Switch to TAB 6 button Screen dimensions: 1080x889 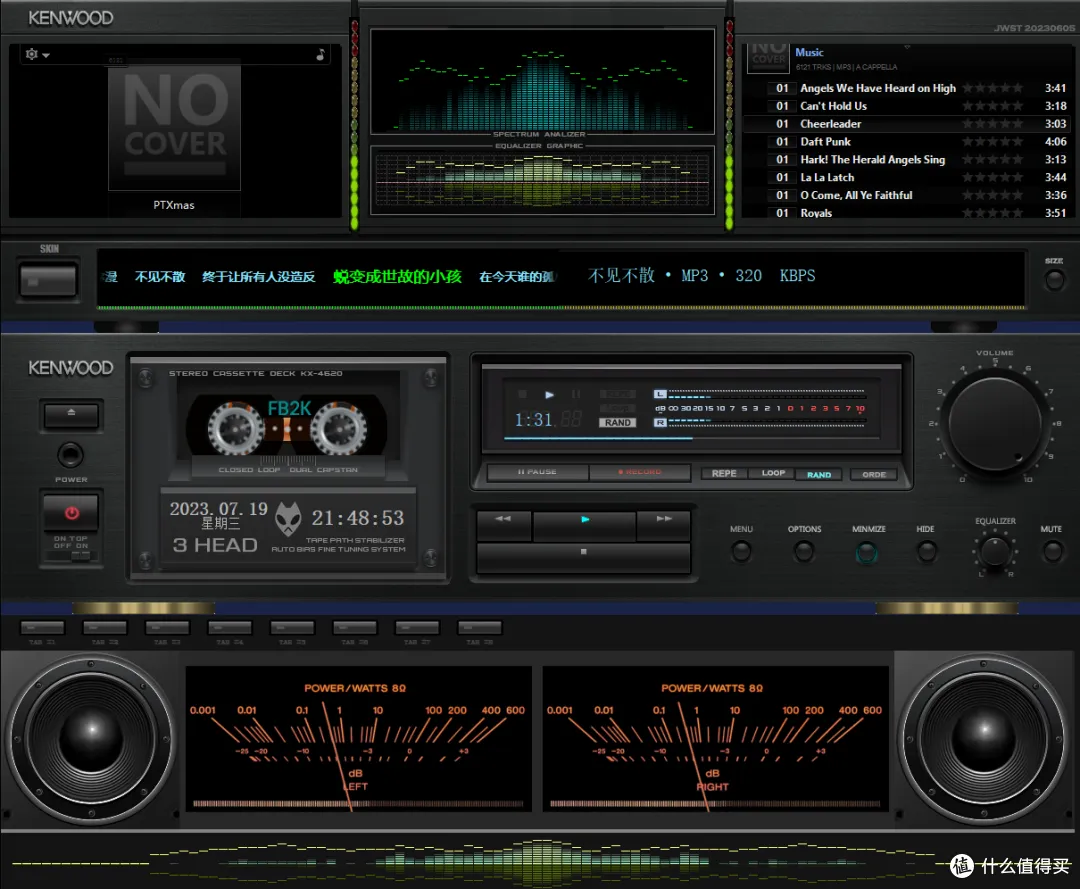[x=355, y=627]
